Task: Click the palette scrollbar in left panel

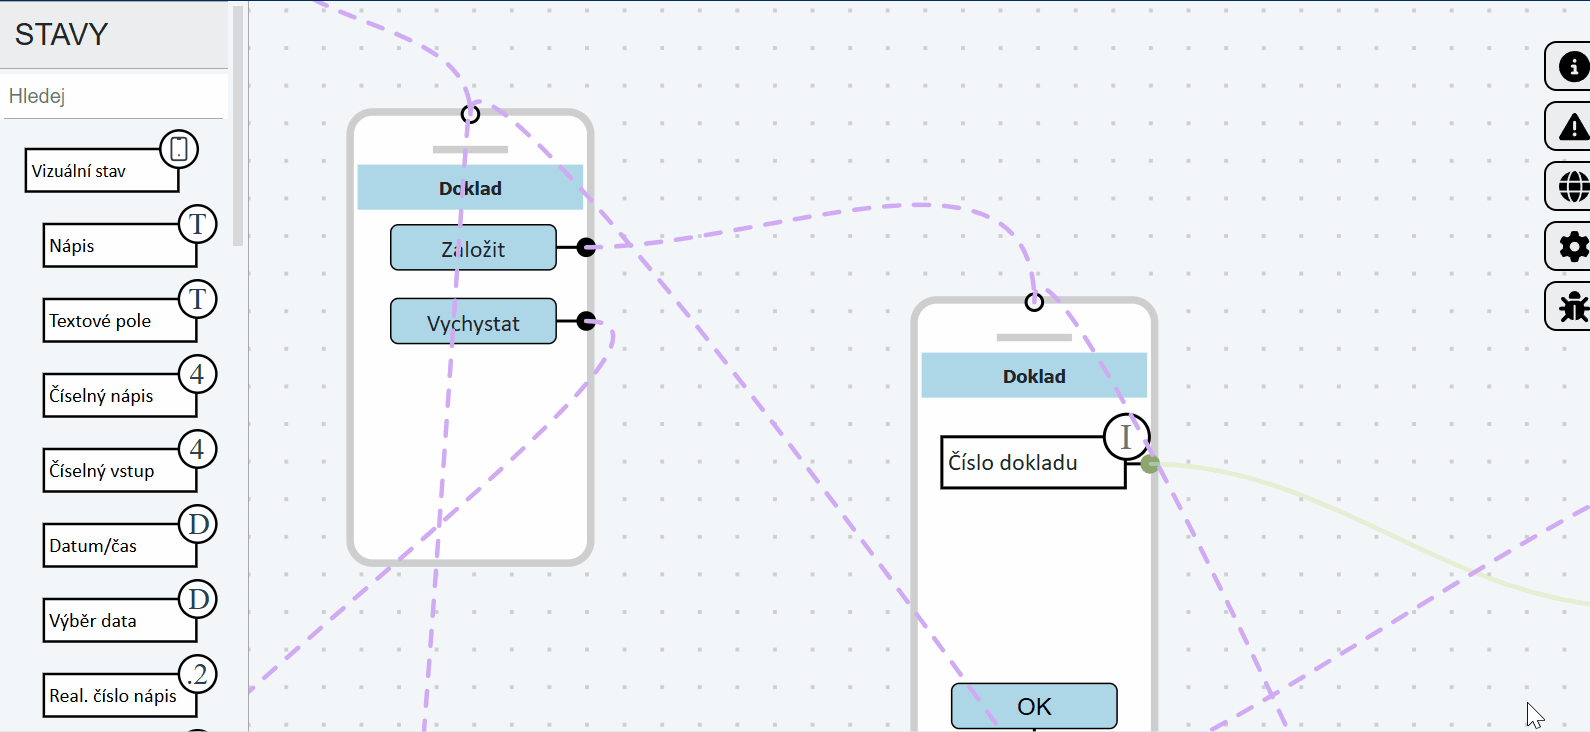Action: tap(238, 126)
